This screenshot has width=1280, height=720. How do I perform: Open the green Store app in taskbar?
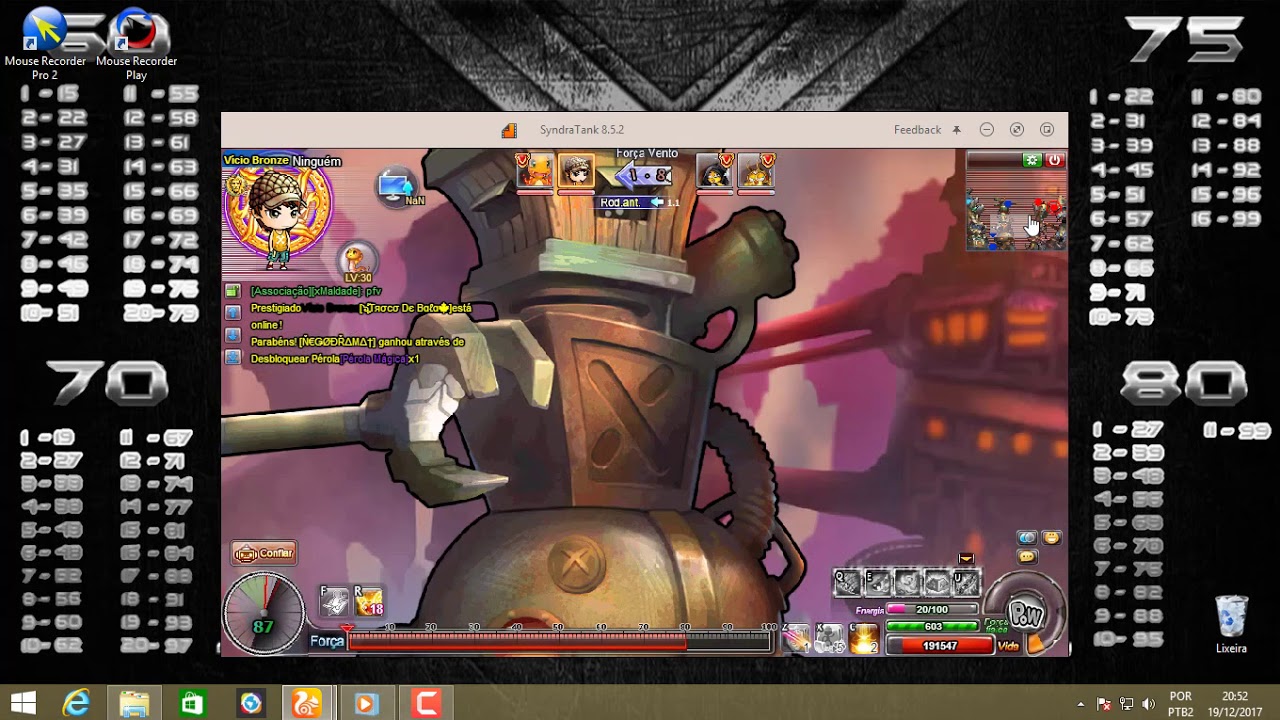(192, 704)
